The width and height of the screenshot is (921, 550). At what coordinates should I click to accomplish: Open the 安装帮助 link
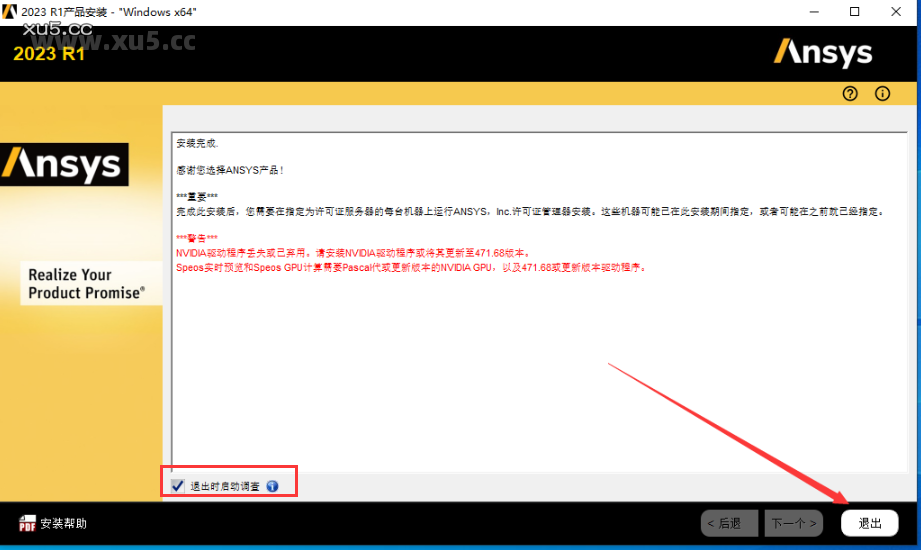[x=63, y=523]
